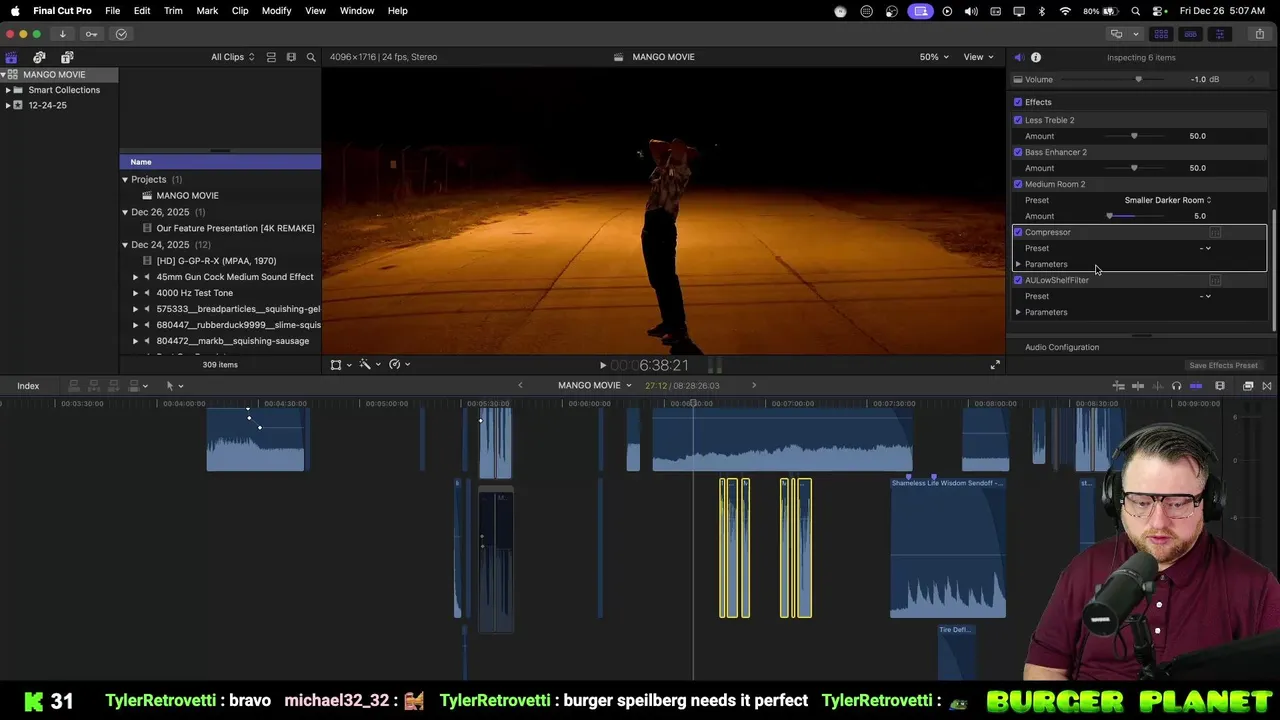The image size is (1280, 720).
Task: Expand the Compressor Parameters section
Action: coord(1018,264)
